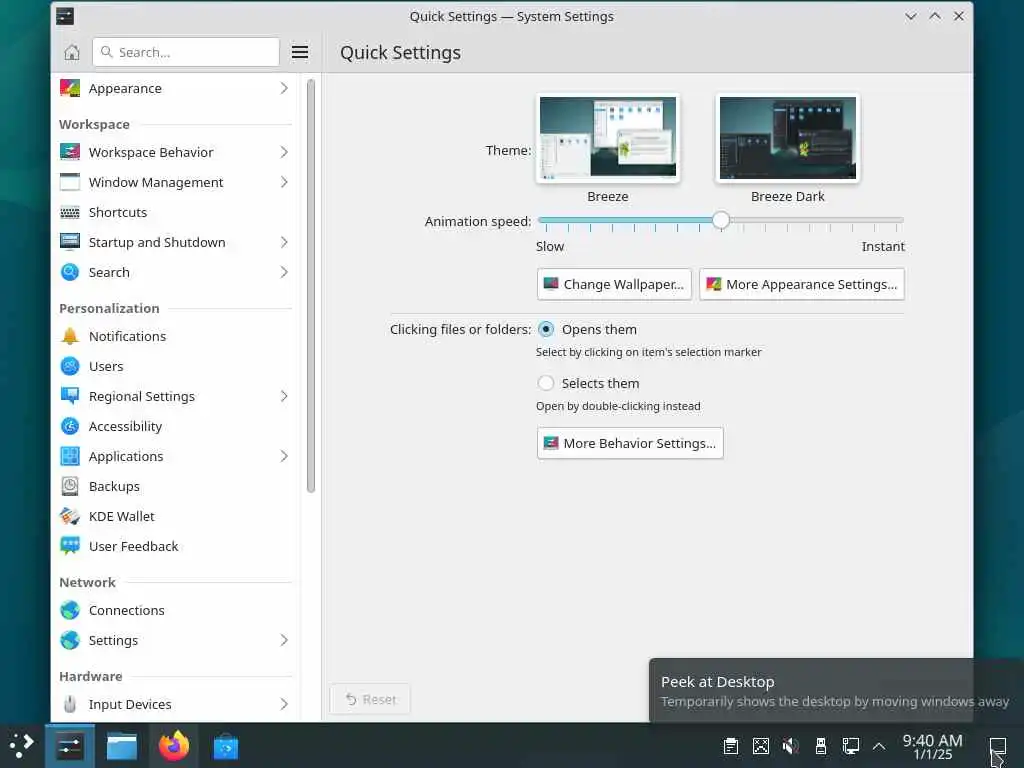
Task: Launch Firefox from the taskbar
Action: tap(174, 746)
